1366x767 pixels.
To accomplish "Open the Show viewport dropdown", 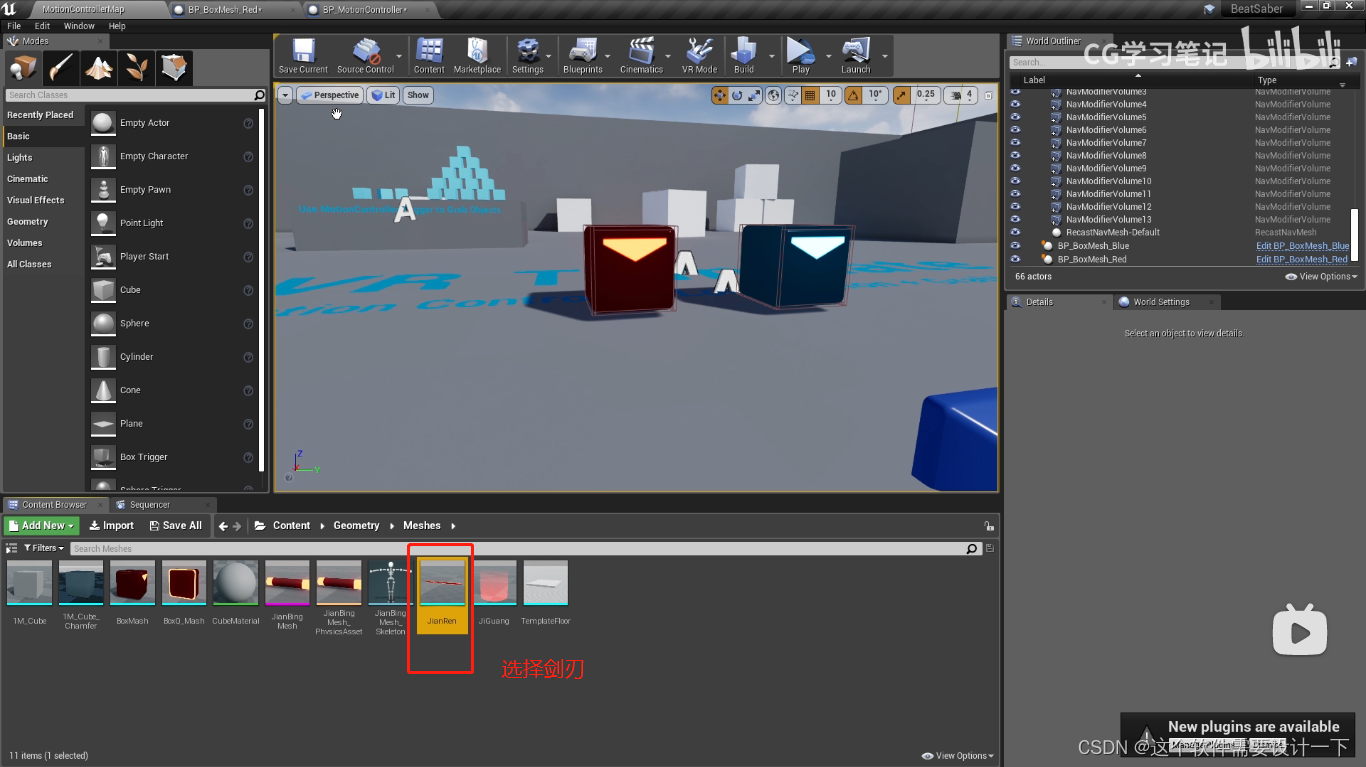I will click(x=418, y=95).
